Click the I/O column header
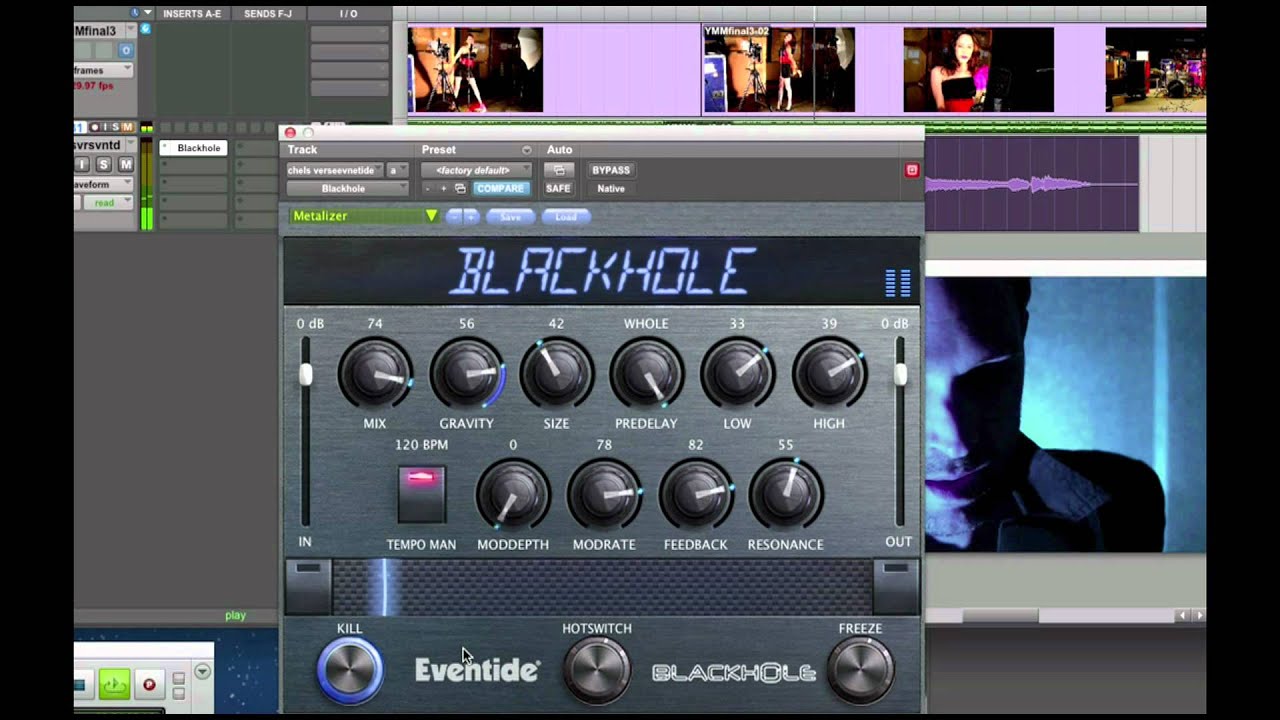Image resolution: width=1280 pixels, height=720 pixels. tap(348, 14)
